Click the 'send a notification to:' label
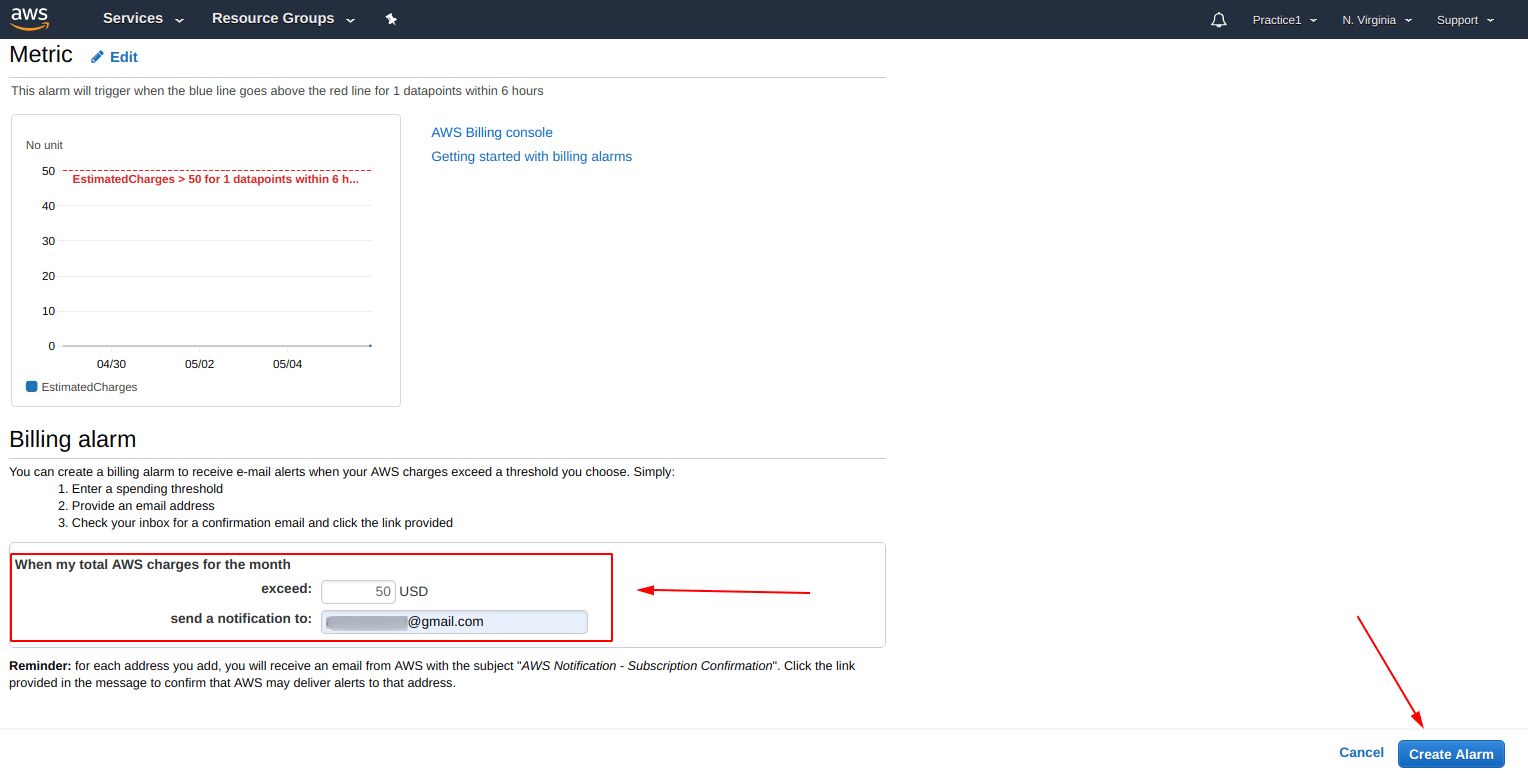Viewport: 1528px width, 774px height. pos(241,619)
